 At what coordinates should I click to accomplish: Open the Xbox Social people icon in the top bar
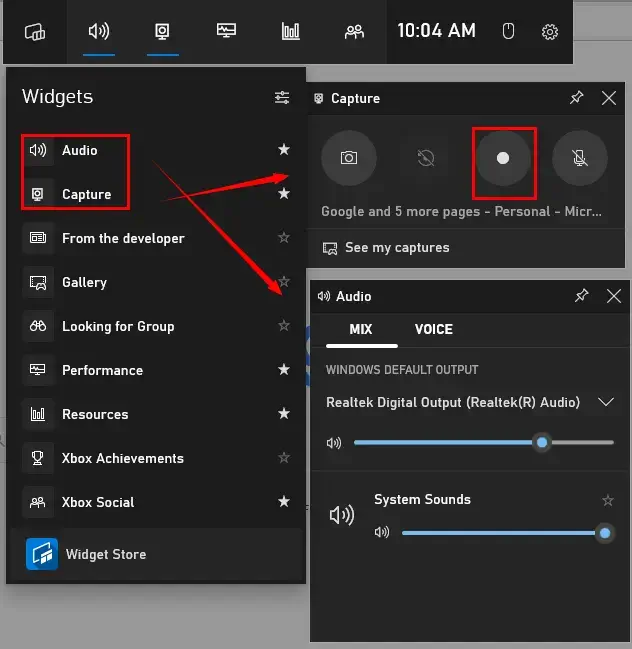click(354, 31)
